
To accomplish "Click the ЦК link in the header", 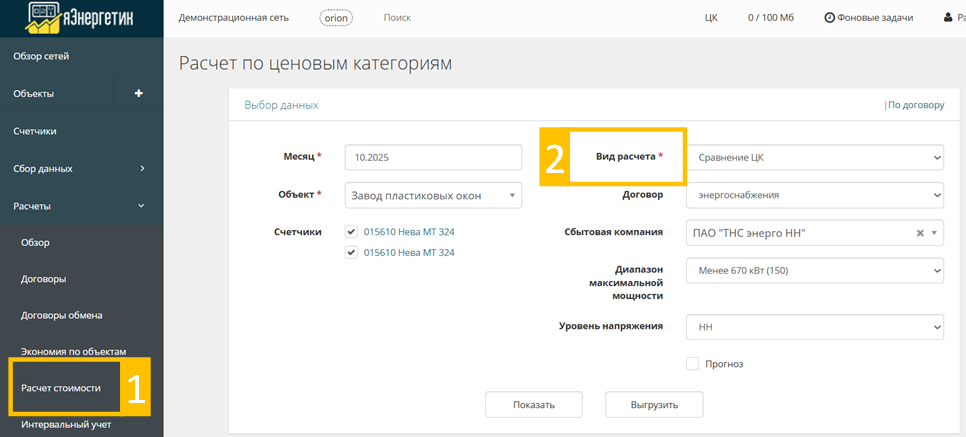I will coord(711,18).
